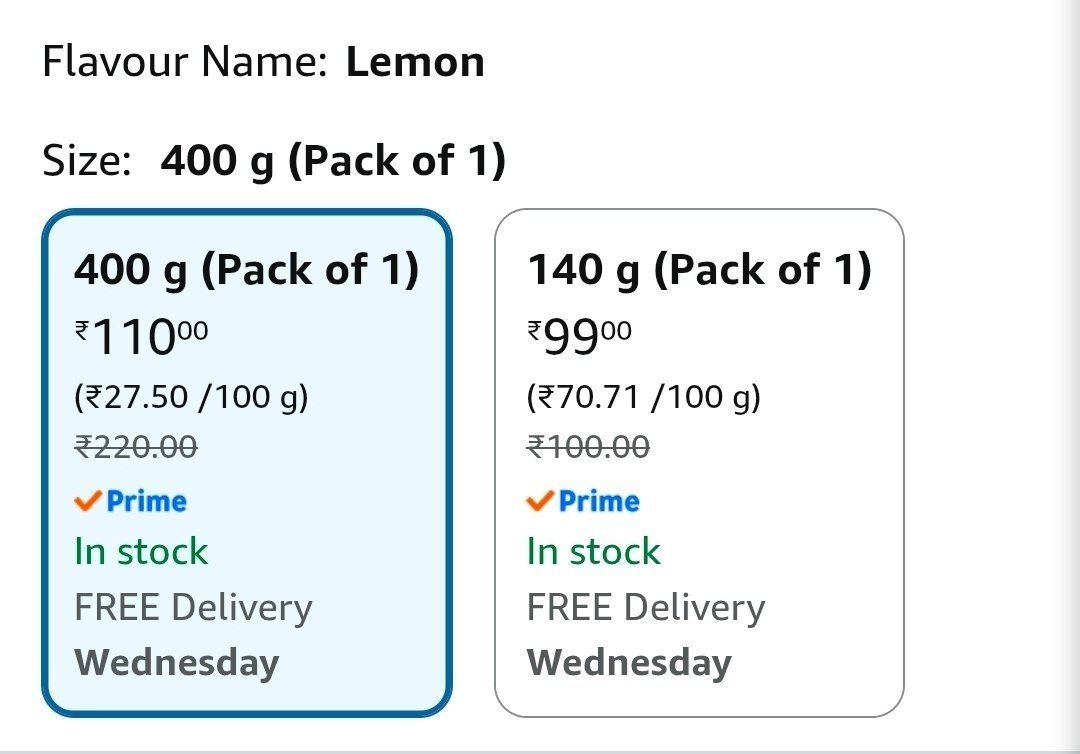The width and height of the screenshot is (1080, 754).
Task: Click Wednesday delivery date in 140 g card
Action: [629, 662]
